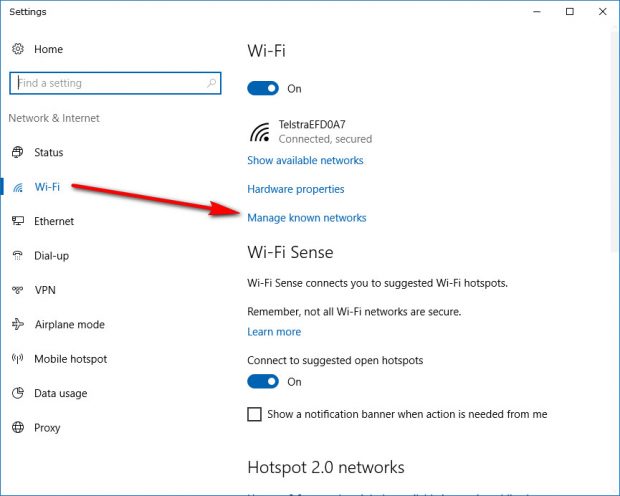Turn off the Wi-Fi toggle
This screenshot has height=496, width=620.
263,88
